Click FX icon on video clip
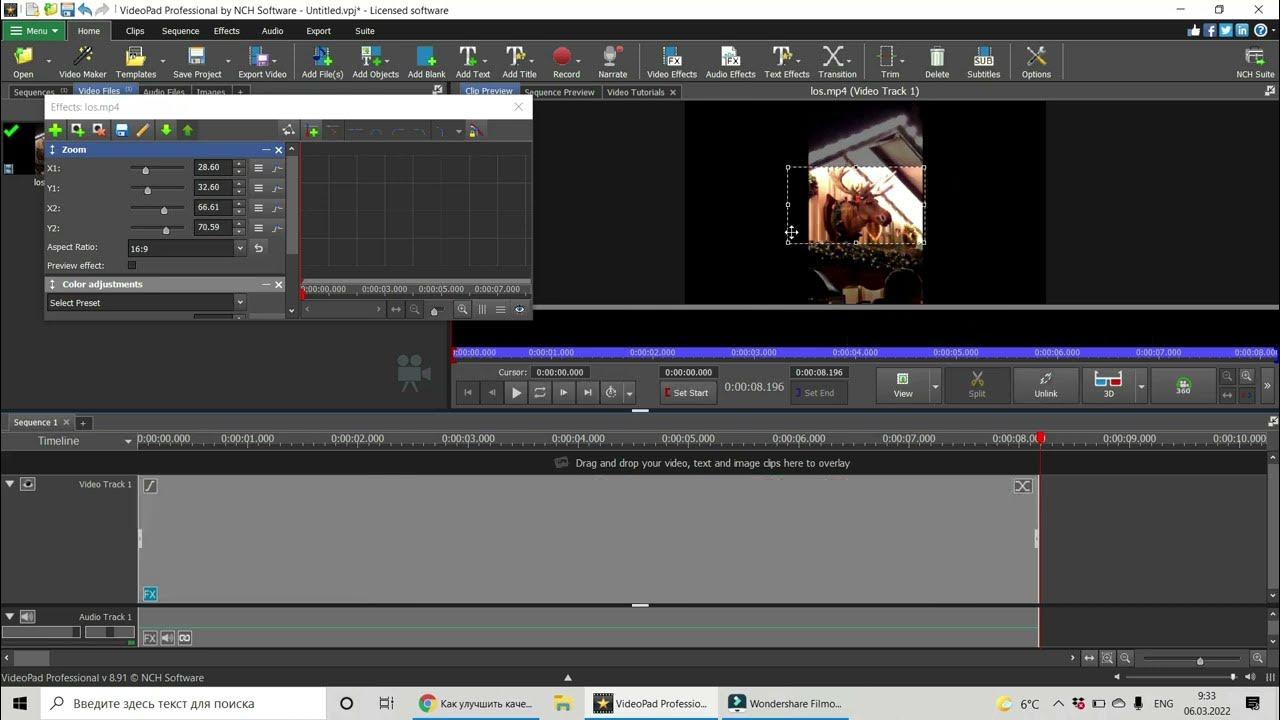This screenshot has width=1280, height=720. (x=150, y=594)
